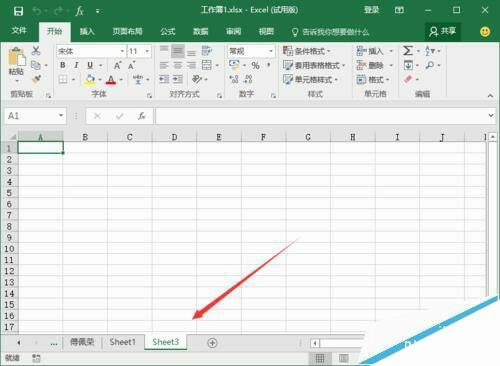The image size is (500, 366).
Task: Toggle Bold formatting
Action: pos(63,65)
